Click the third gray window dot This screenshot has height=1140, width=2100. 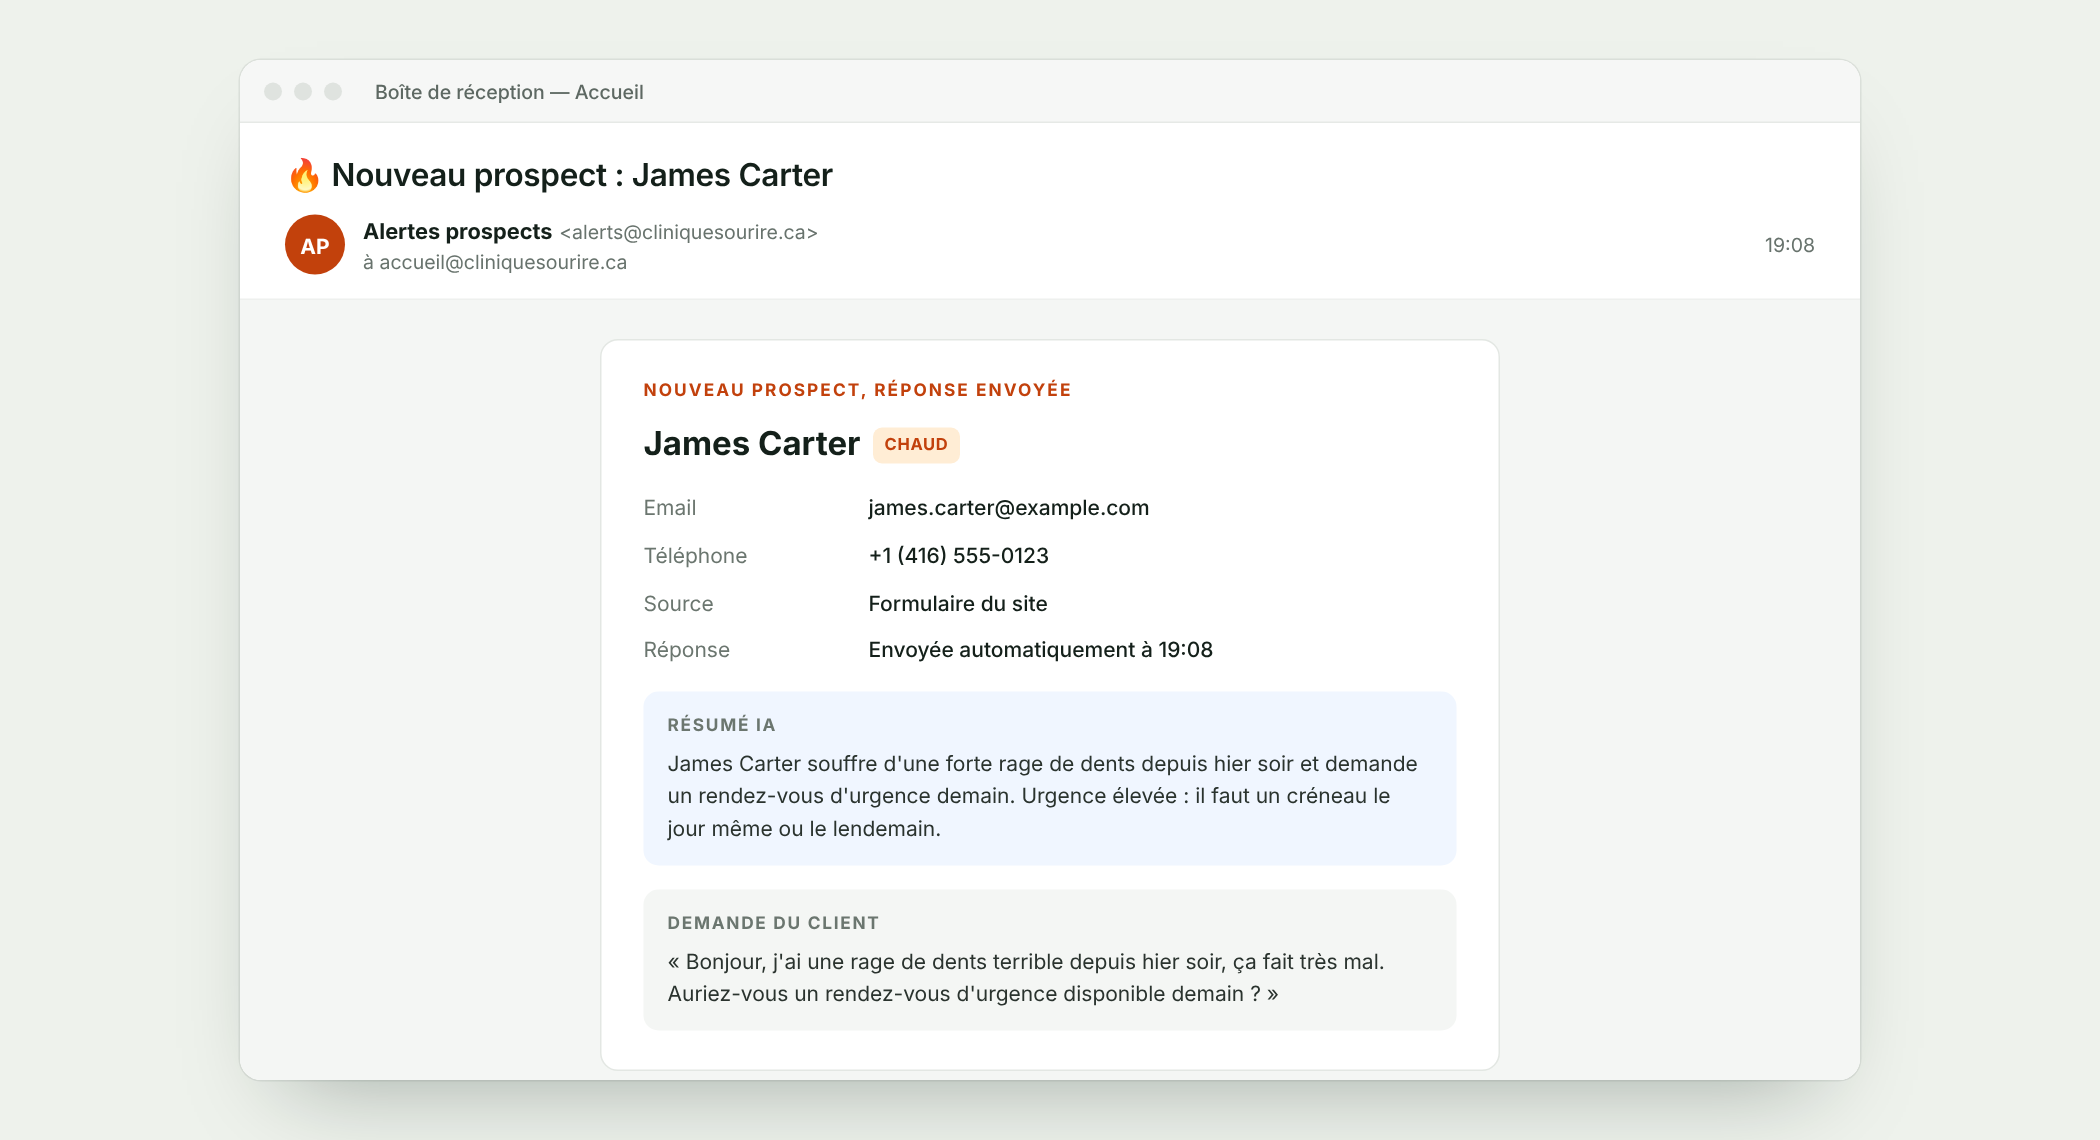tap(333, 91)
